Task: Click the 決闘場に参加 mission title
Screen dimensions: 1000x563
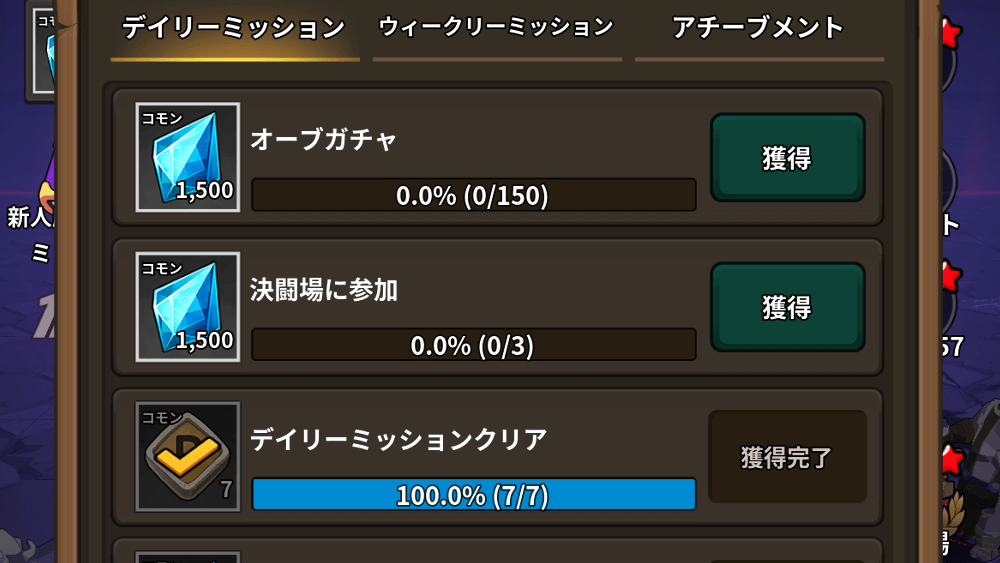Action: point(324,290)
